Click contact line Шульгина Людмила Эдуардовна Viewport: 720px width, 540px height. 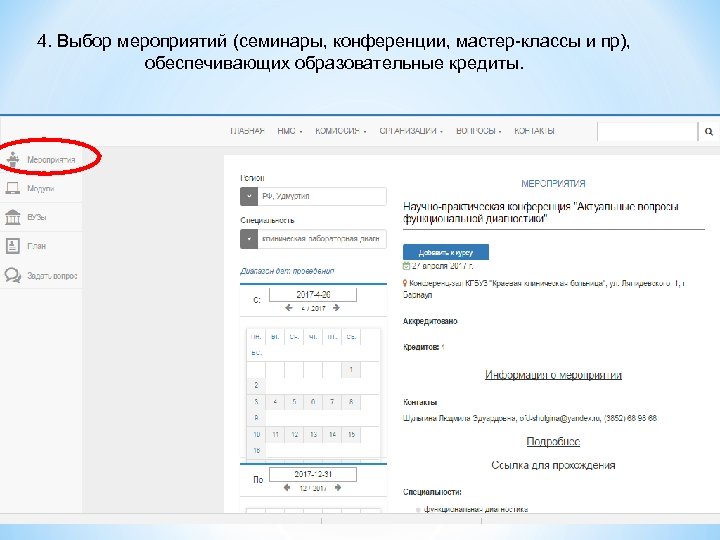530,418
